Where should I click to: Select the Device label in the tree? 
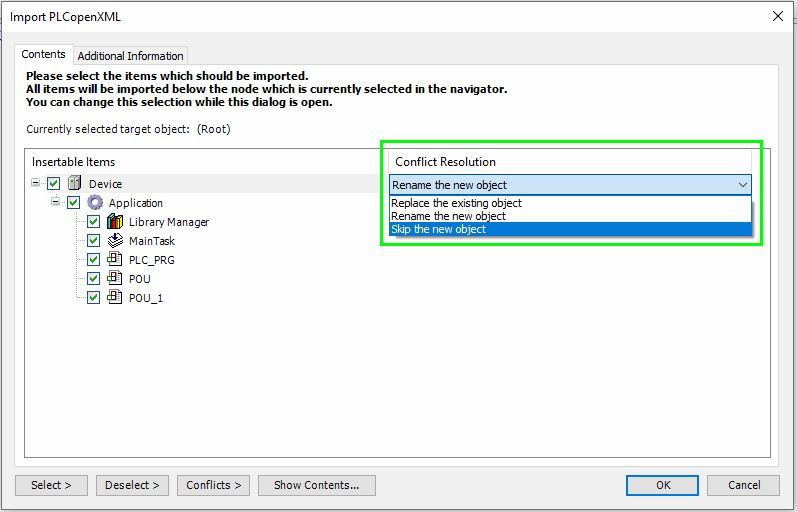click(x=105, y=184)
